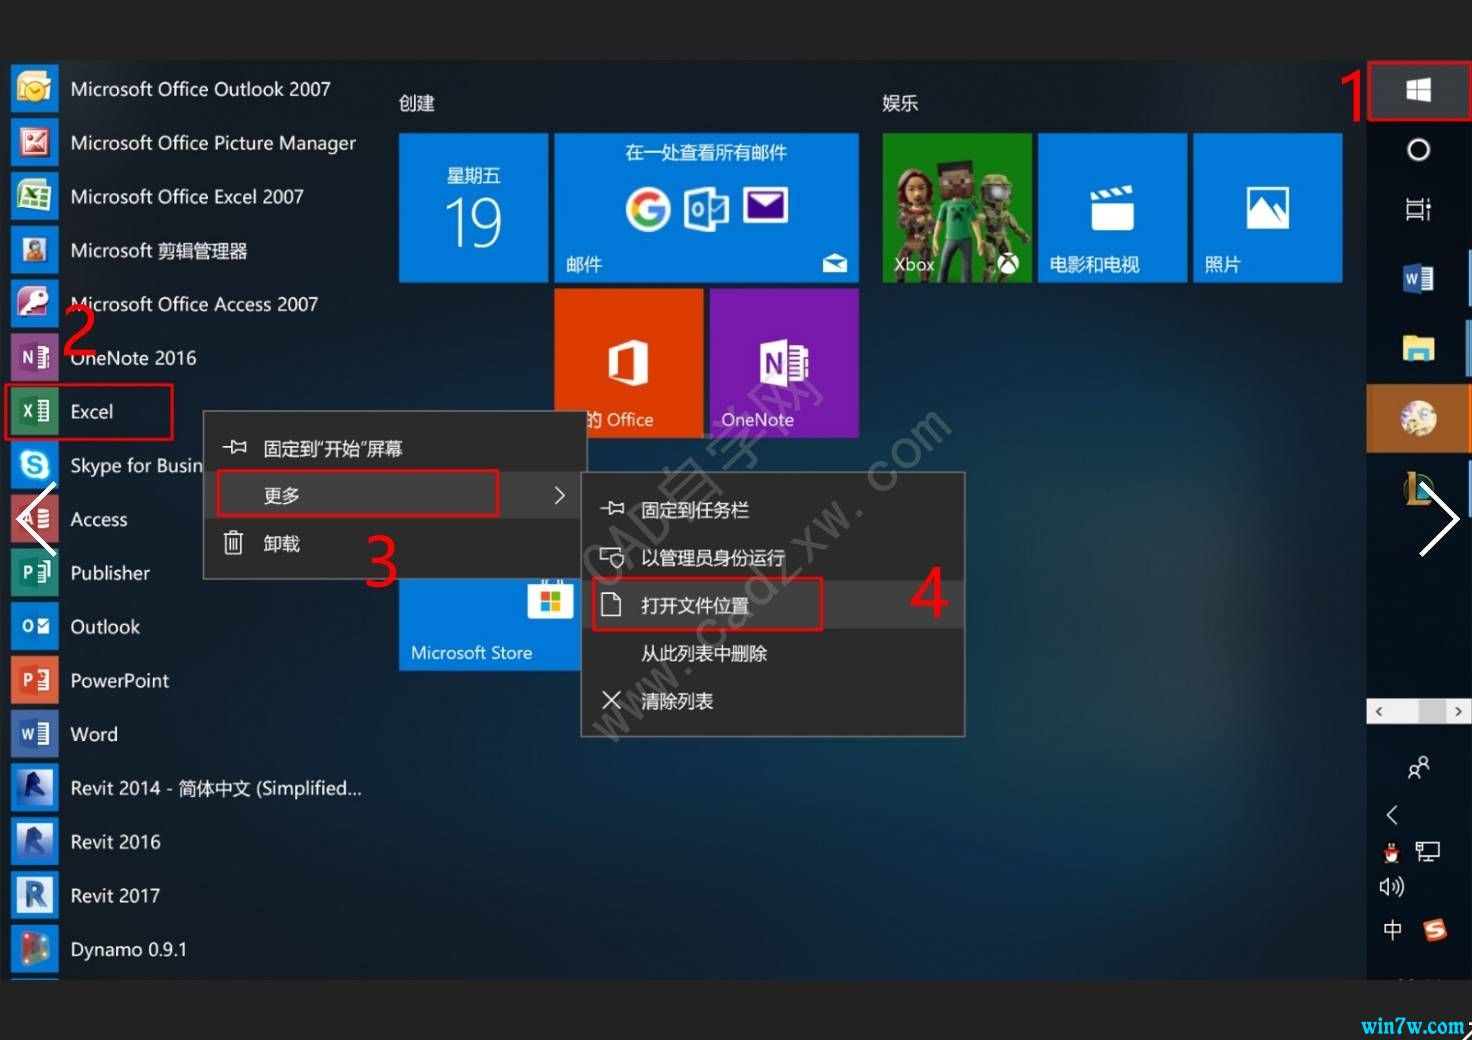Click the taskbar scrollbar left arrow
The image size is (1472, 1040).
[1379, 711]
